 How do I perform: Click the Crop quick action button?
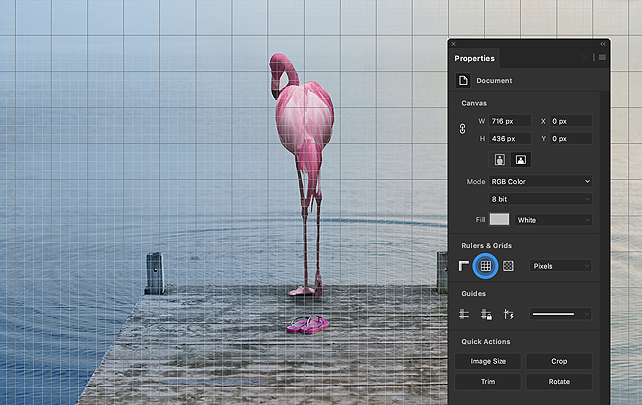coord(559,361)
